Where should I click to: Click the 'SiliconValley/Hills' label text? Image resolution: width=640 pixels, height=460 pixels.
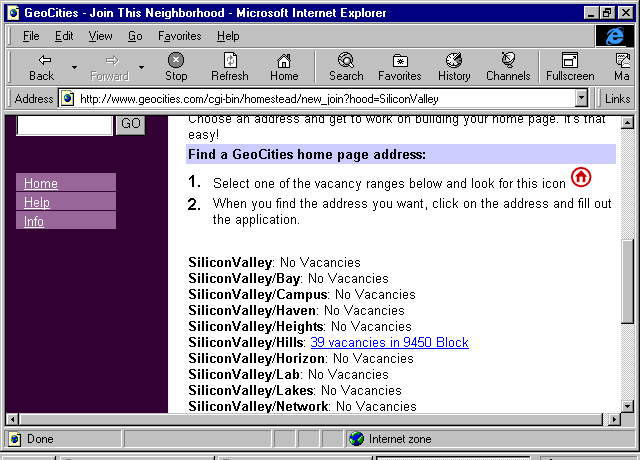247,342
